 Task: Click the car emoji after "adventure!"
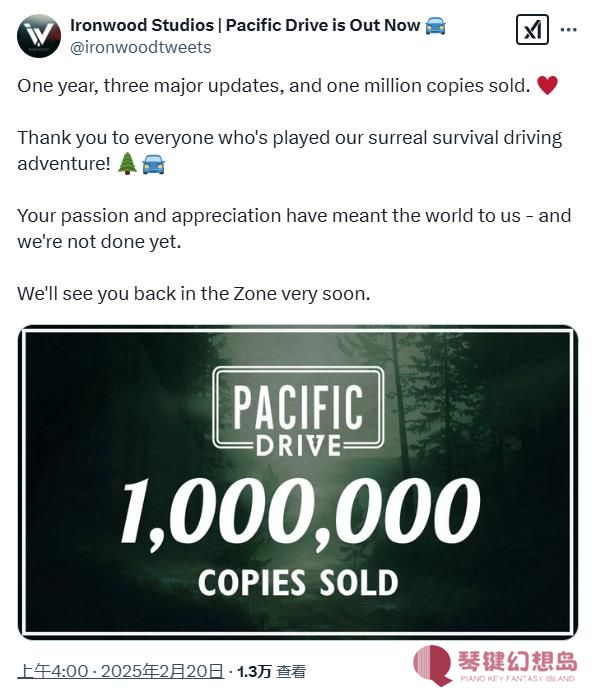tap(153, 164)
